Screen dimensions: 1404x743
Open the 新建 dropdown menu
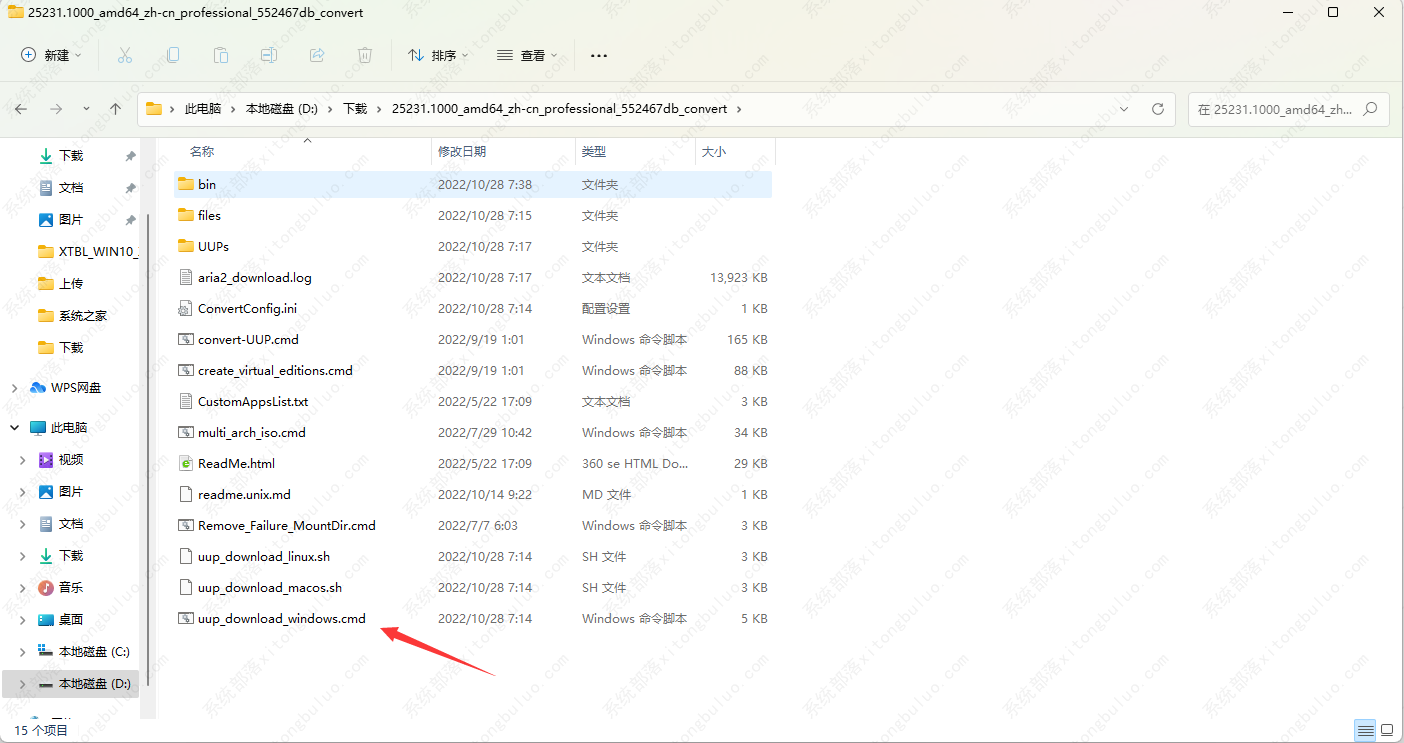coord(51,55)
